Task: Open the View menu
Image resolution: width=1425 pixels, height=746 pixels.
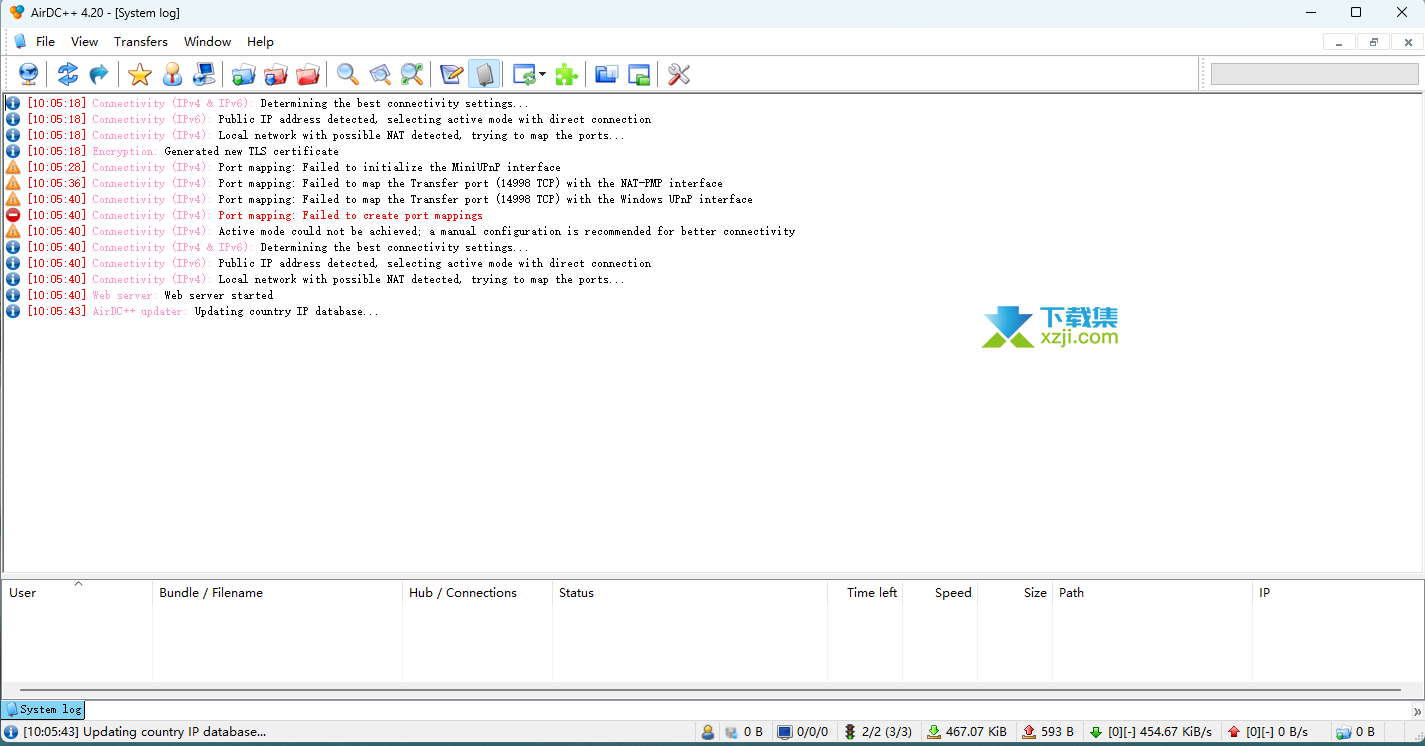Action: 85,42
